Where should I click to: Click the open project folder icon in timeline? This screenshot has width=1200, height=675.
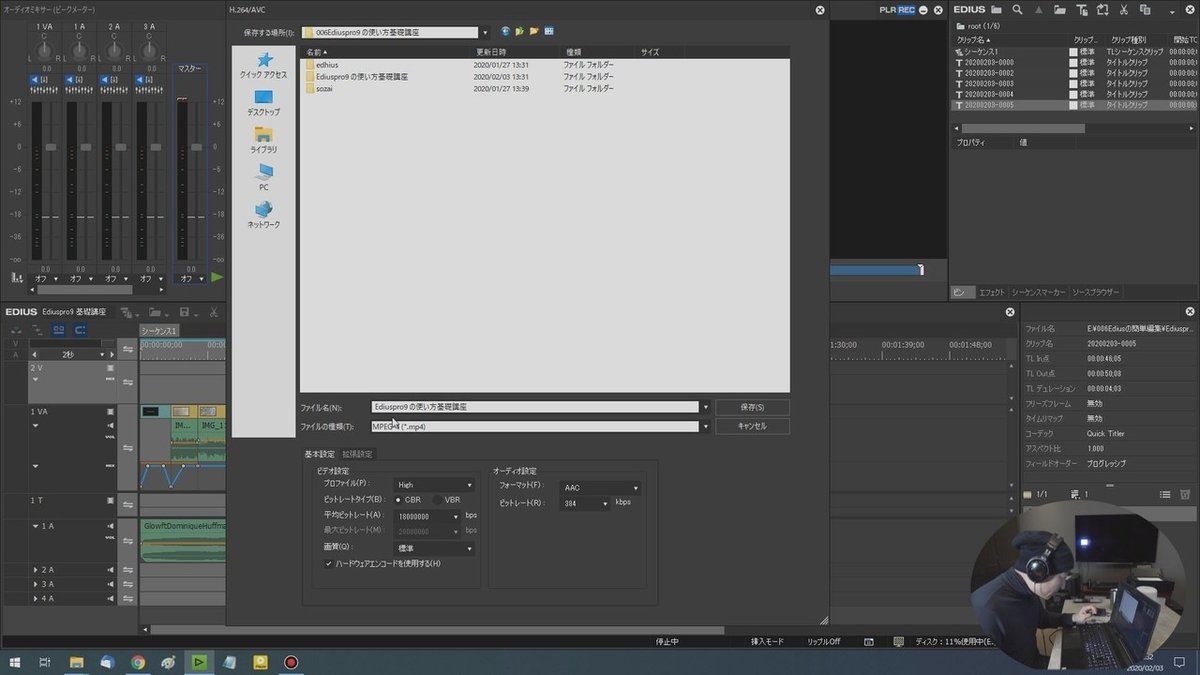point(155,312)
